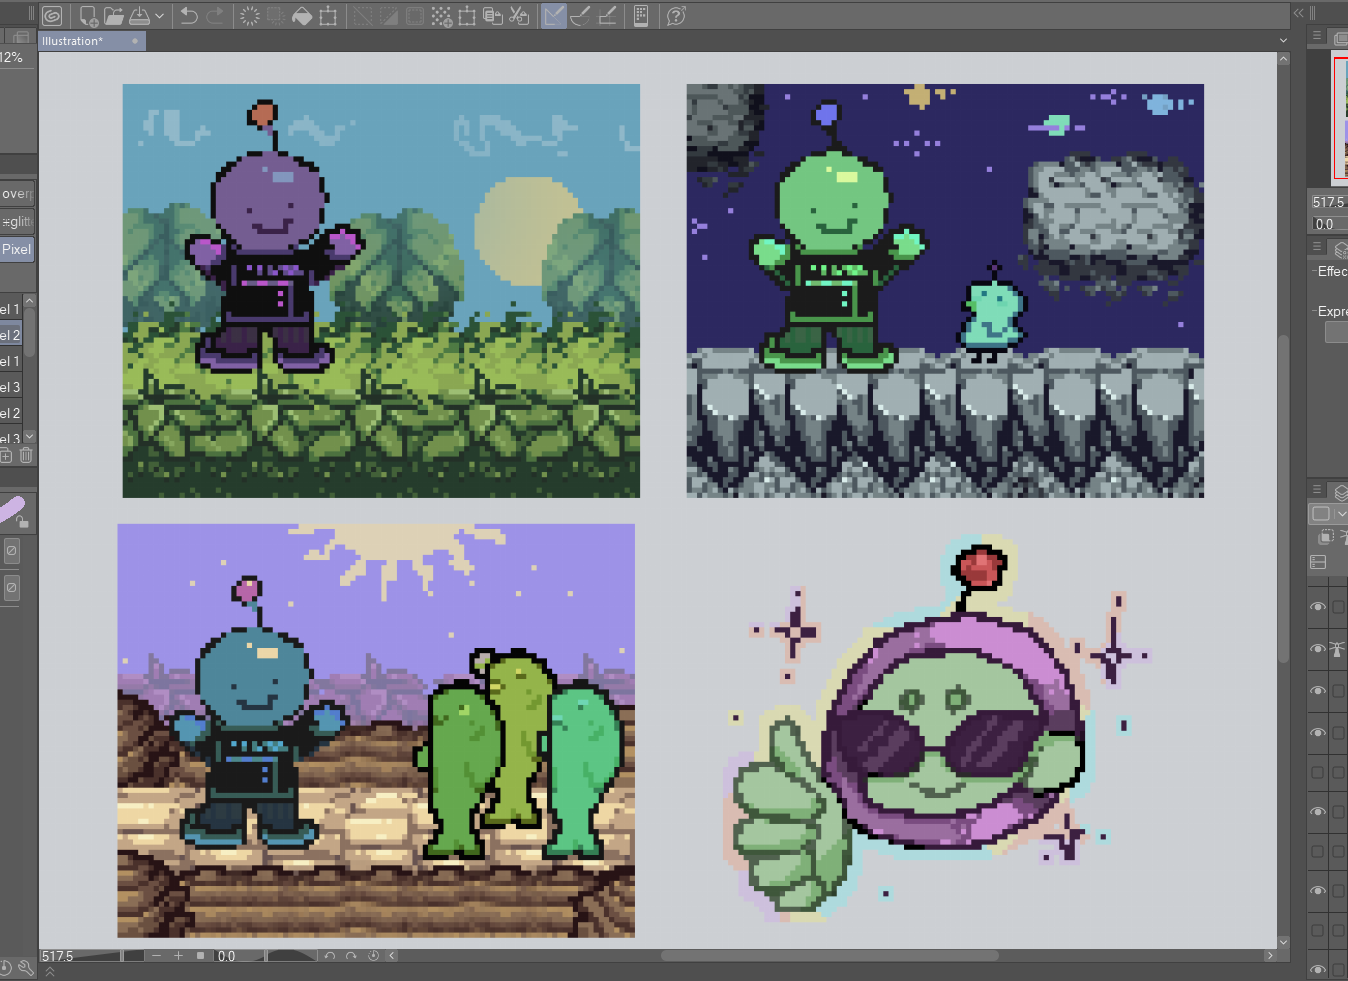Create a new canvas with New icon
This screenshot has height=981, width=1348.
coord(88,16)
